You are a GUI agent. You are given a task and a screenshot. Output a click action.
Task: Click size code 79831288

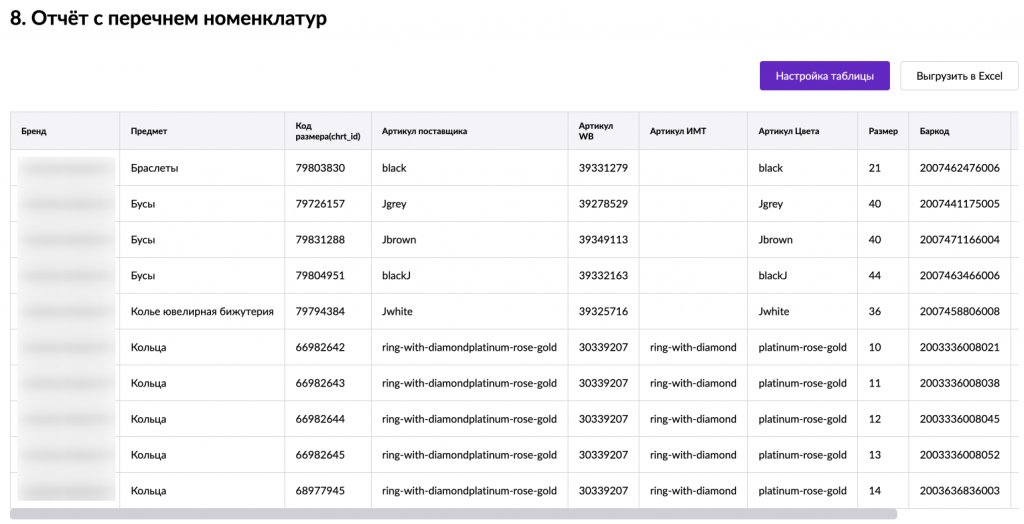(320, 240)
